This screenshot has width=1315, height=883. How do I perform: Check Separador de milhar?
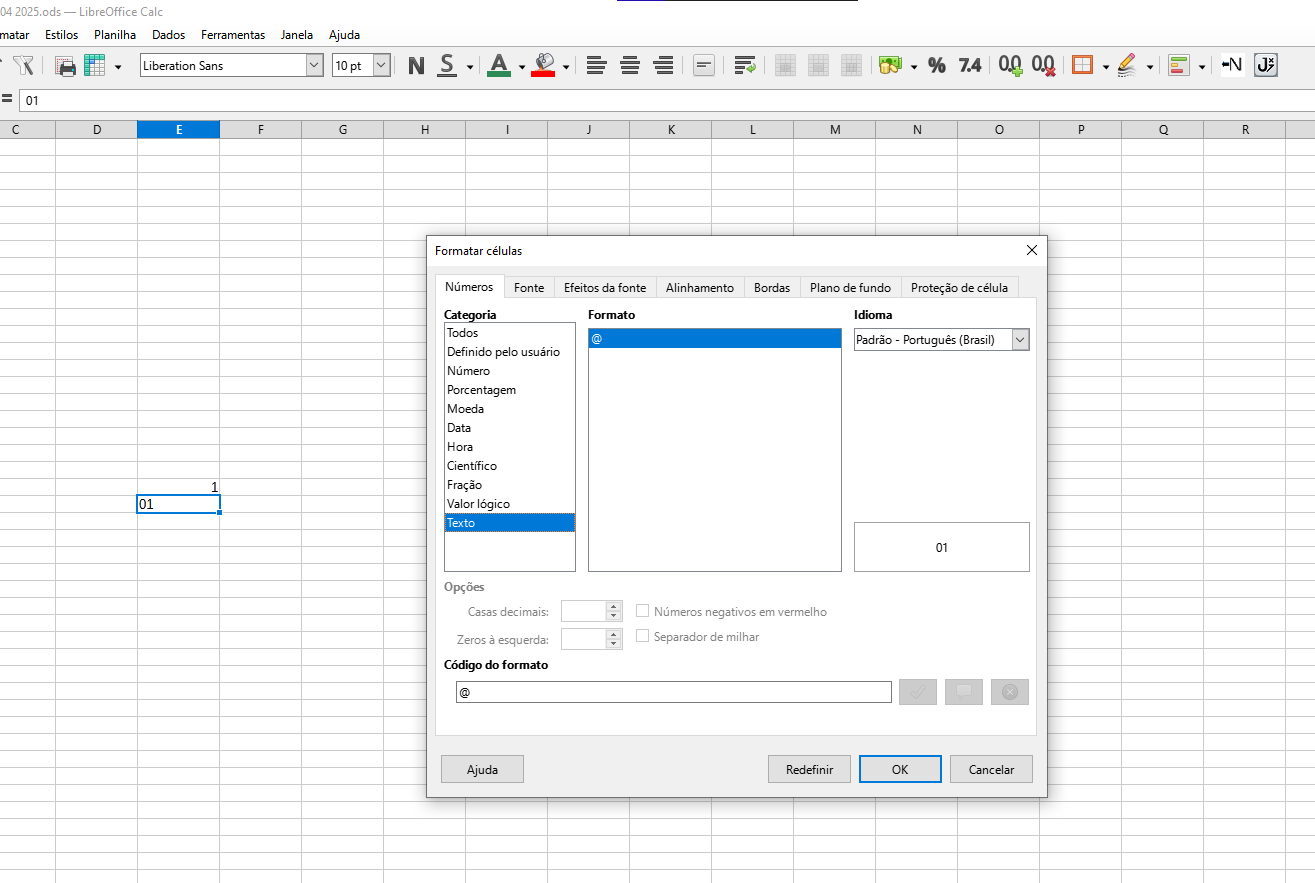pos(643,636)
